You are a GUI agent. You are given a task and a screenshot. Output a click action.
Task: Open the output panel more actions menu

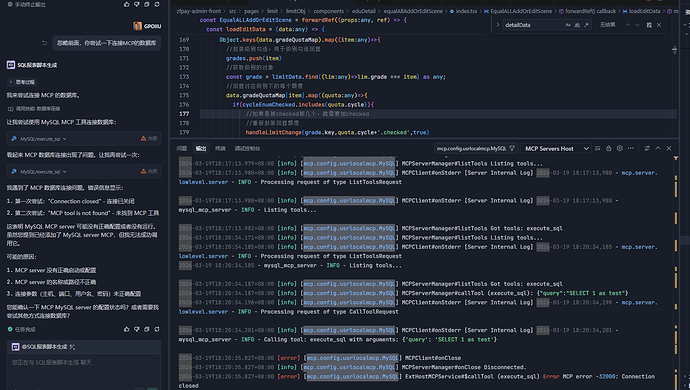631,148
